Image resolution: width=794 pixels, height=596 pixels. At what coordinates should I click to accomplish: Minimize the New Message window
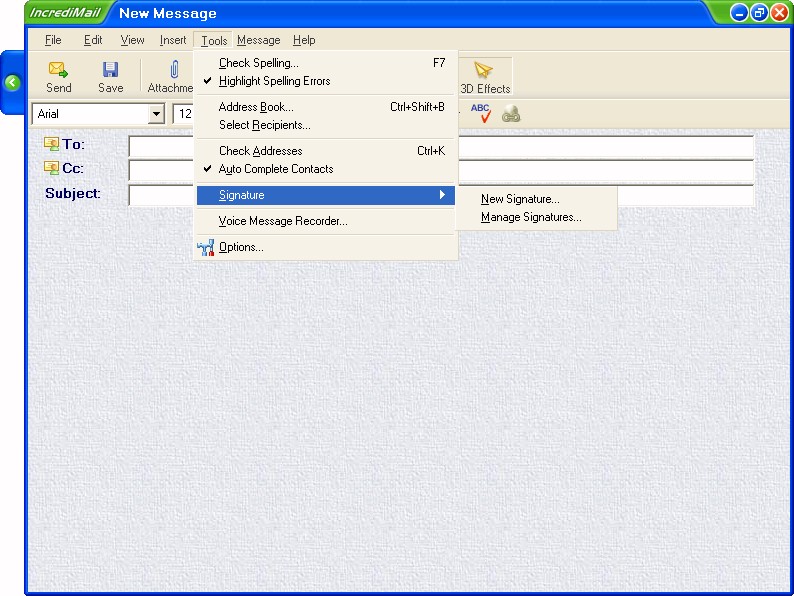(739, 13)
